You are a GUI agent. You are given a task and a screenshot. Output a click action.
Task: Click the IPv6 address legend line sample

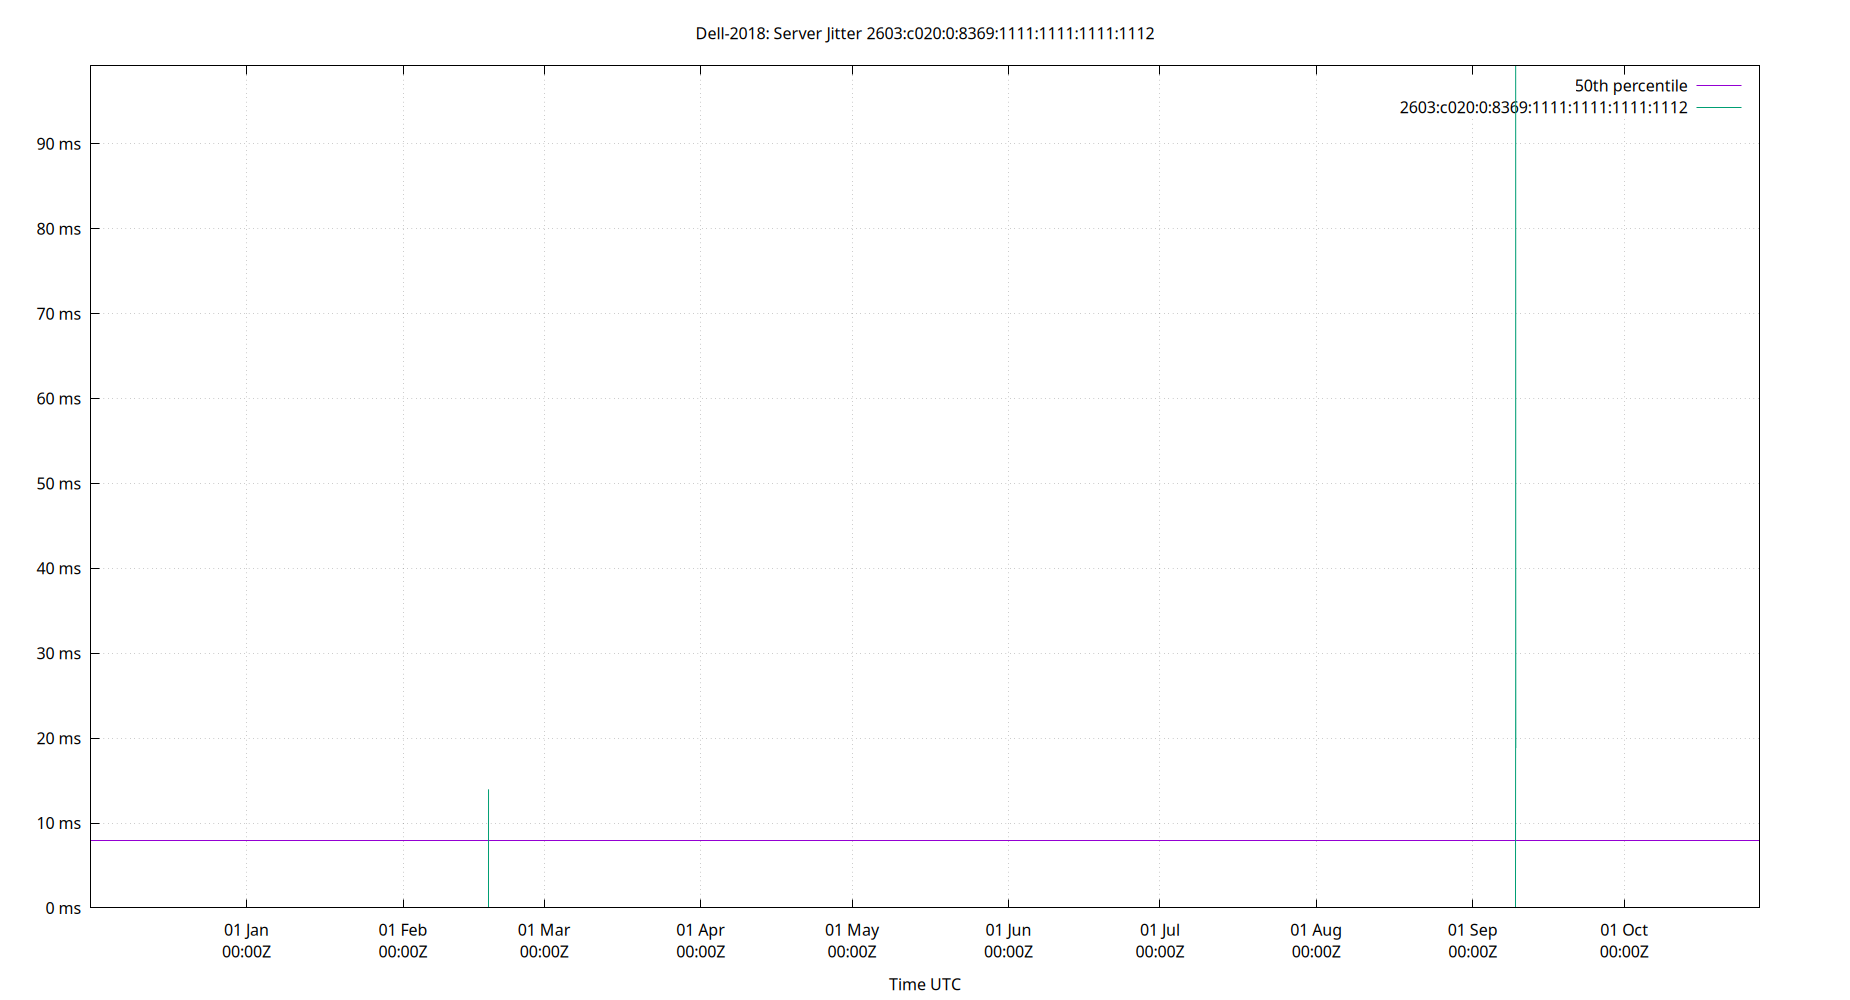click(x=1721, y=107)
